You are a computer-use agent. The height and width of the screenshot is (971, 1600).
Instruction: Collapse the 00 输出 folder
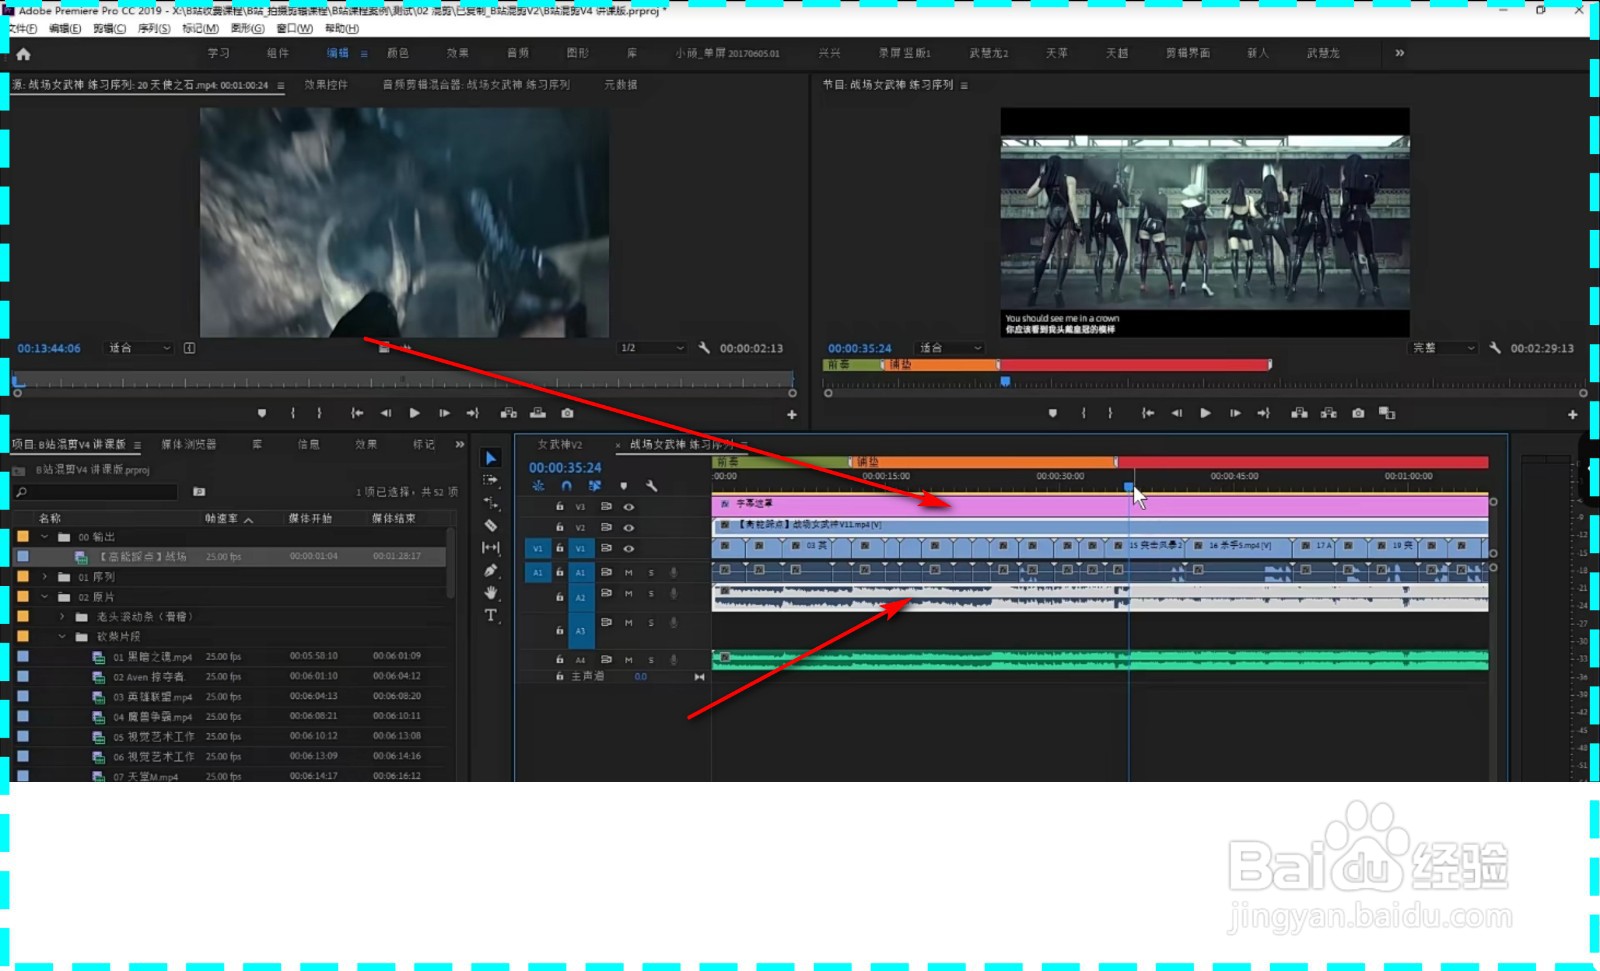tap(45, 537)
